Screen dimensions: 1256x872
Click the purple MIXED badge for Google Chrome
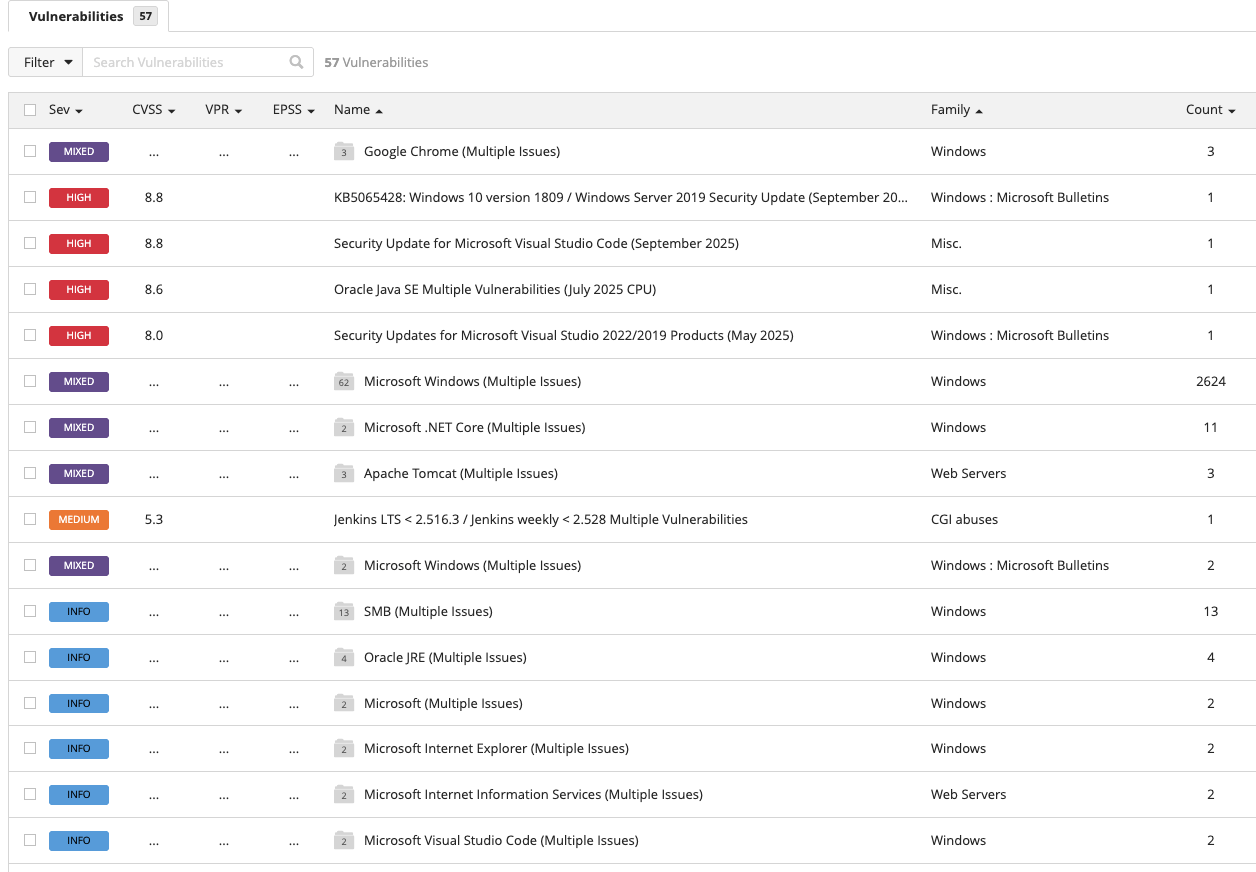pyautogui.click(x=79, y=152)
